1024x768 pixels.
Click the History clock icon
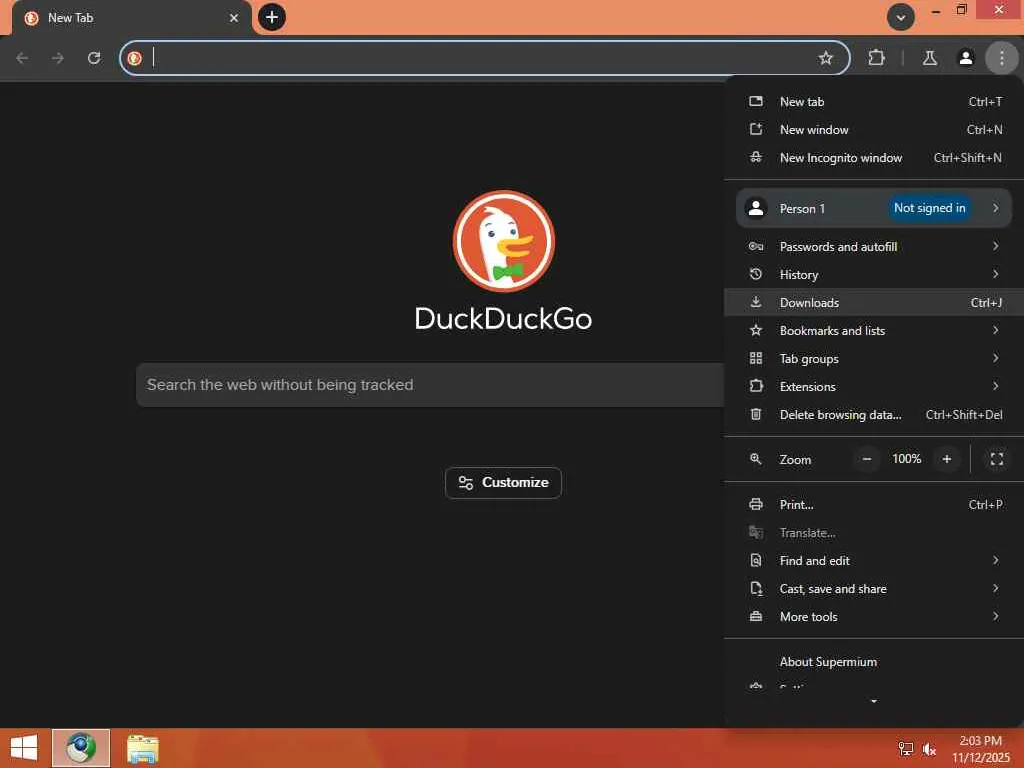756,274
